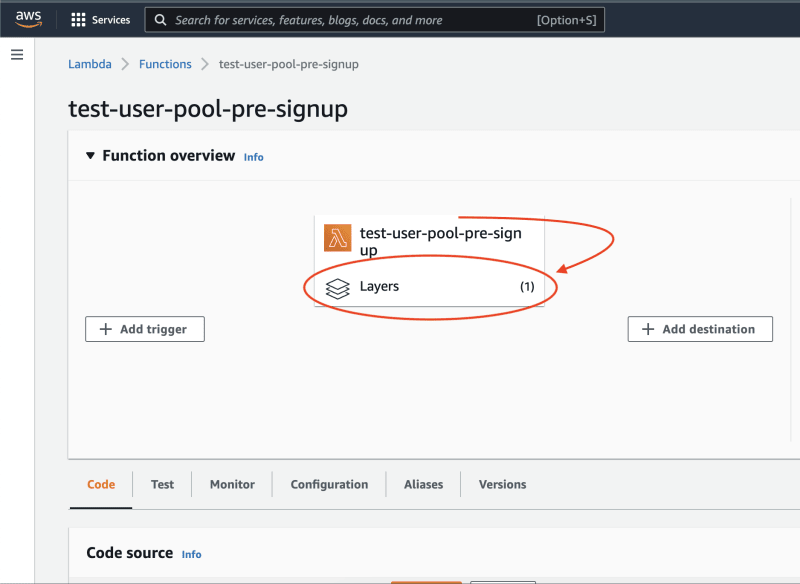Click the search magnifier icon

click(160, 20)
